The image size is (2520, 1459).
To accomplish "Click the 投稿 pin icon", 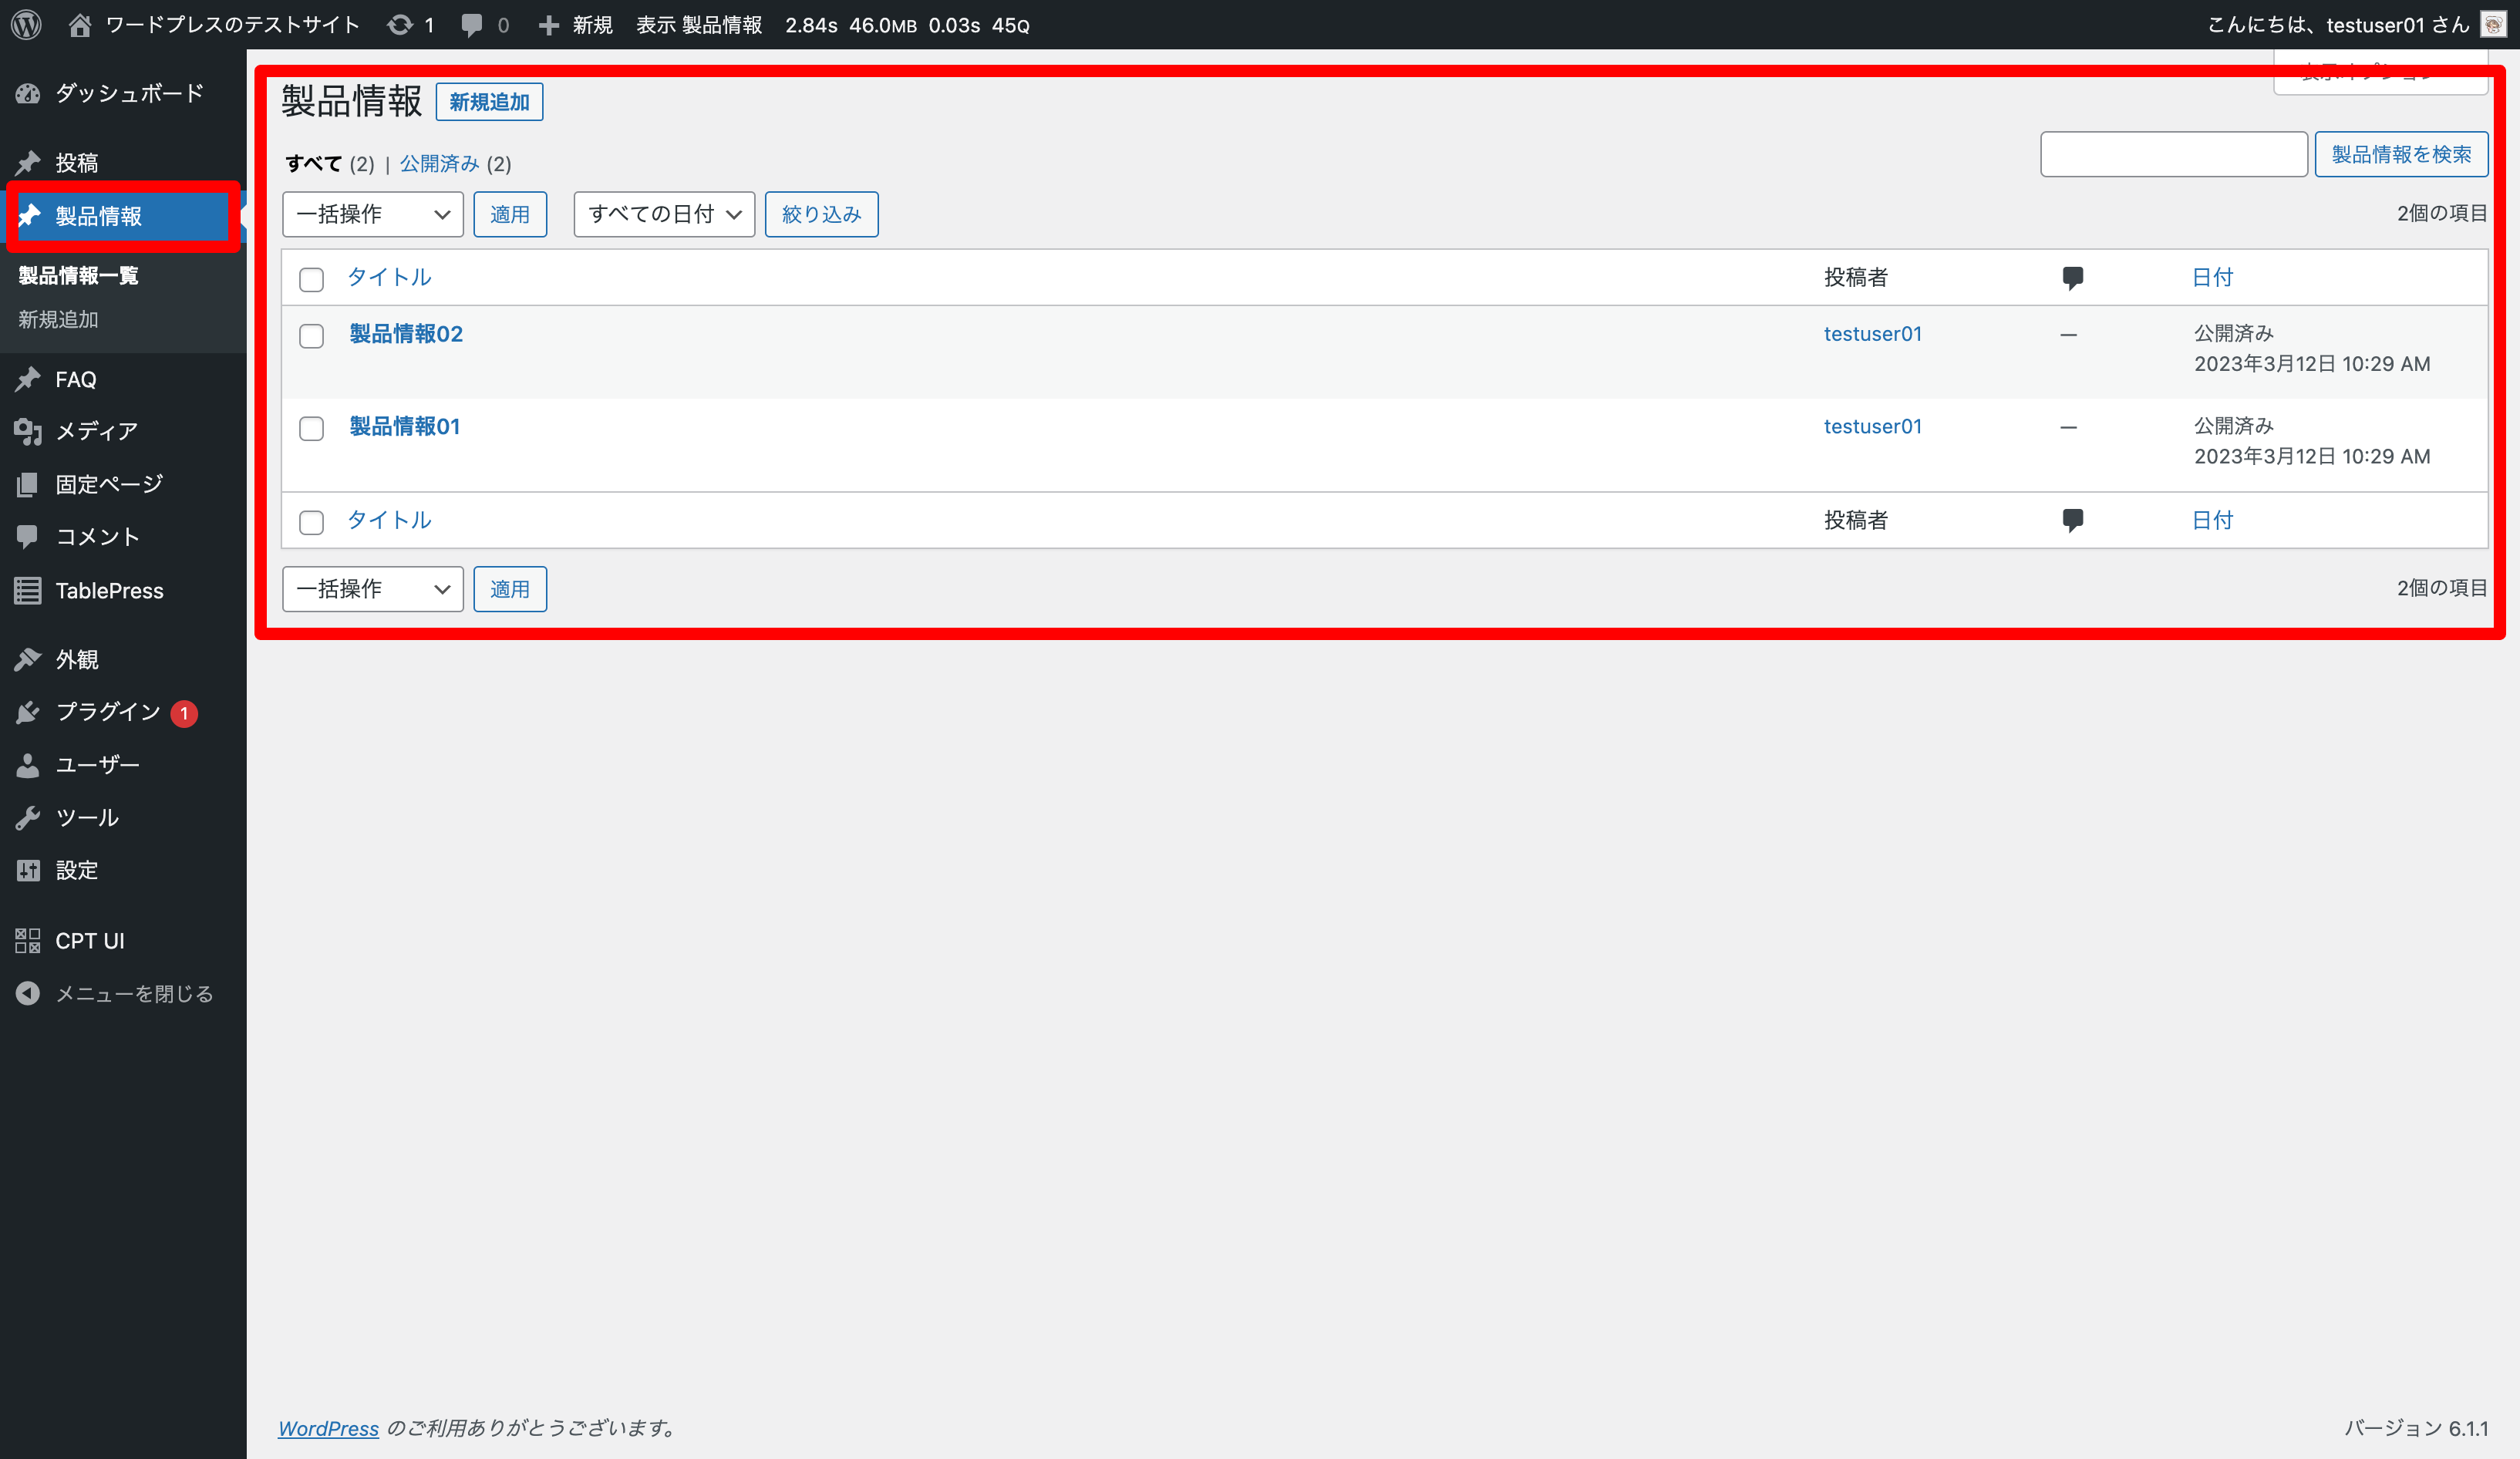I will coord(28,162).
